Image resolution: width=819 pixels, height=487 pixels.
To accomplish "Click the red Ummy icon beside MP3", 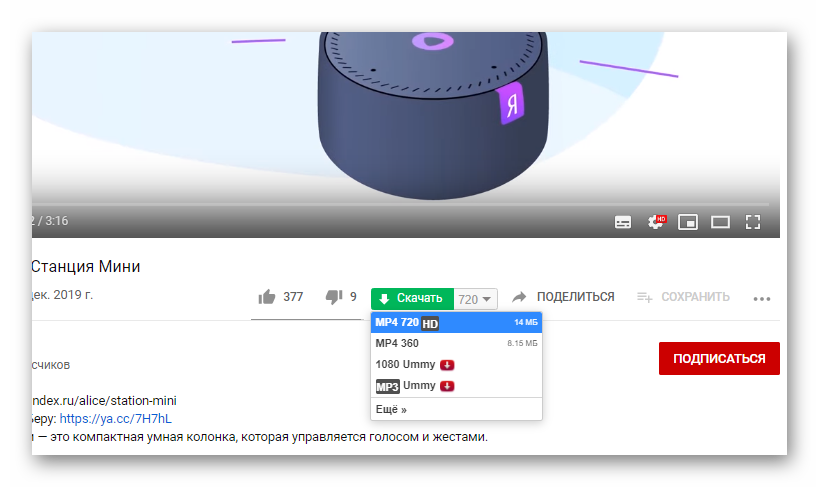I will point(447,386).
